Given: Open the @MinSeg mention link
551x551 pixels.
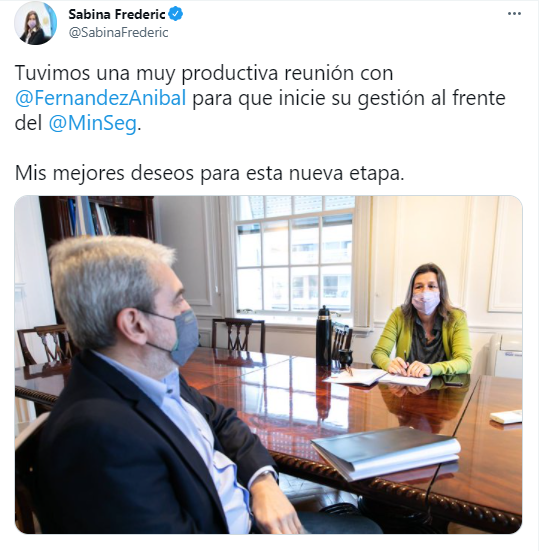Looking at the screenshot, I should point(92,123).
